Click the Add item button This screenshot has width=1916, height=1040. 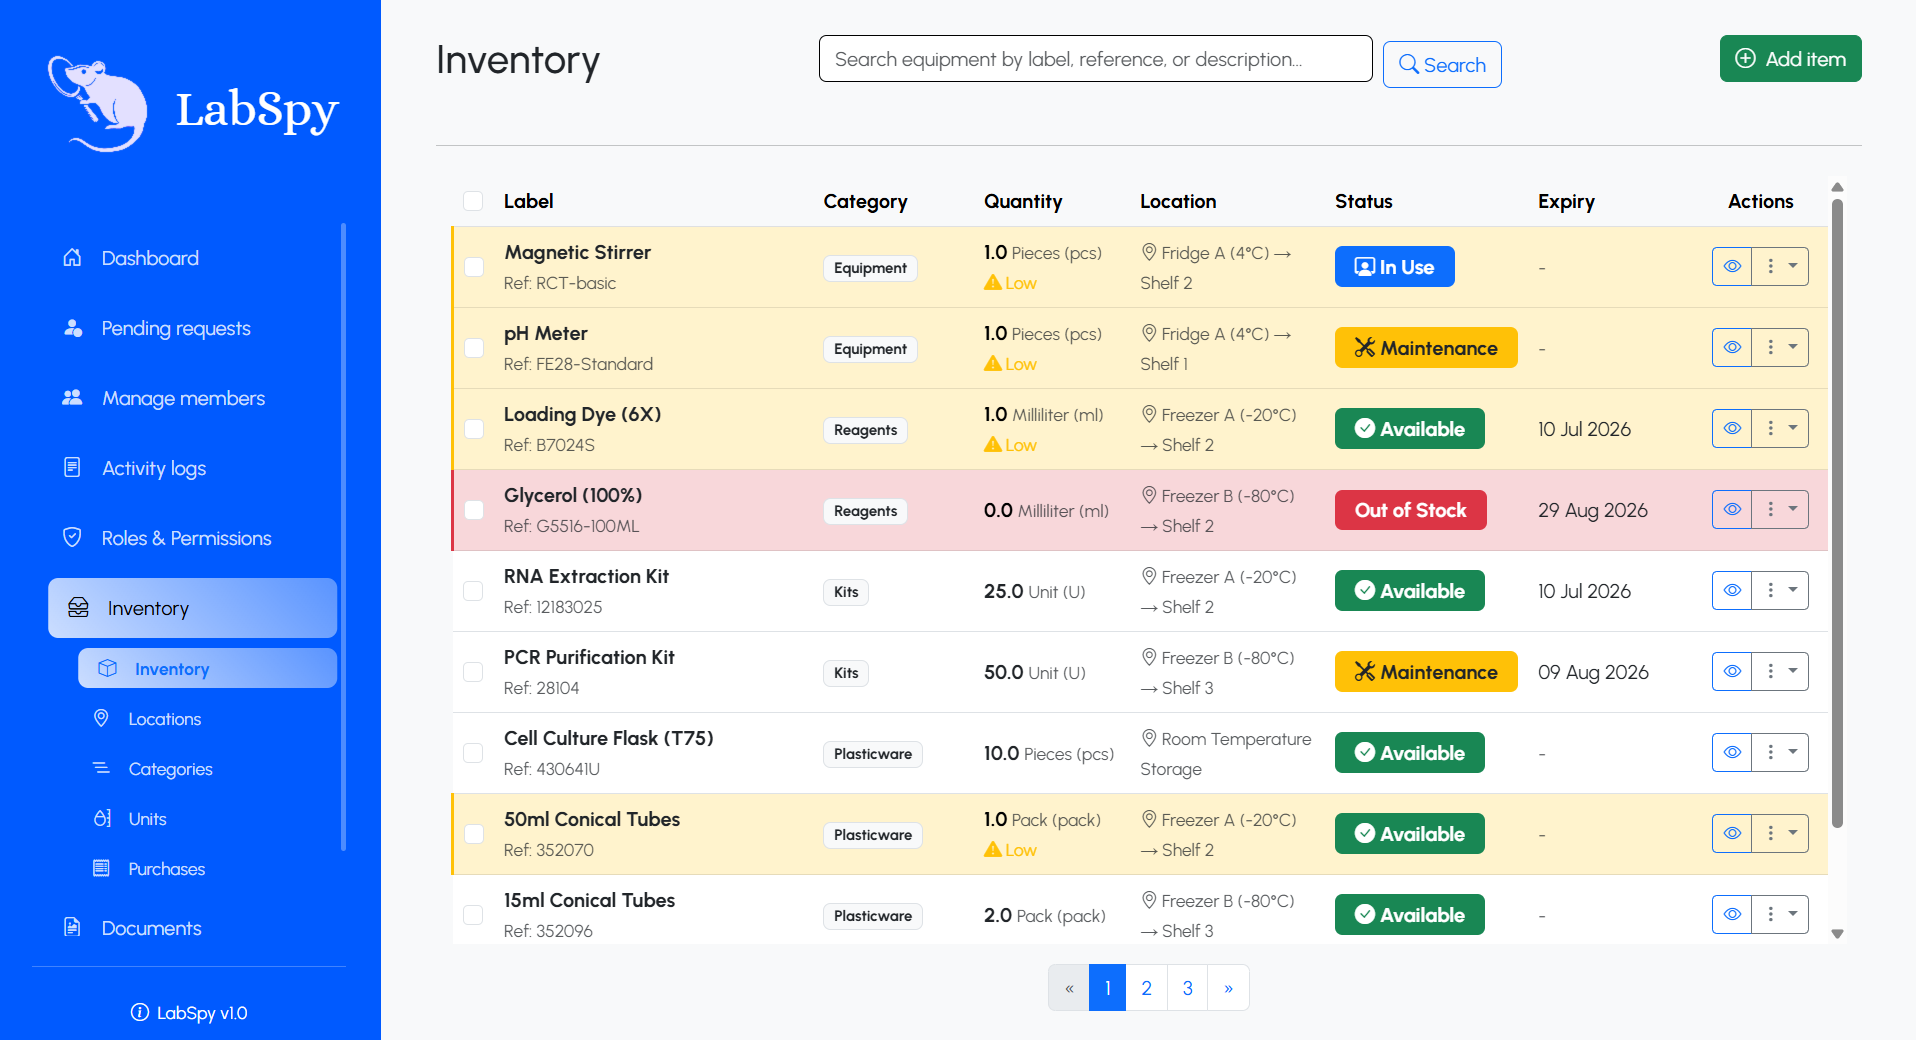coord(1790,58)
